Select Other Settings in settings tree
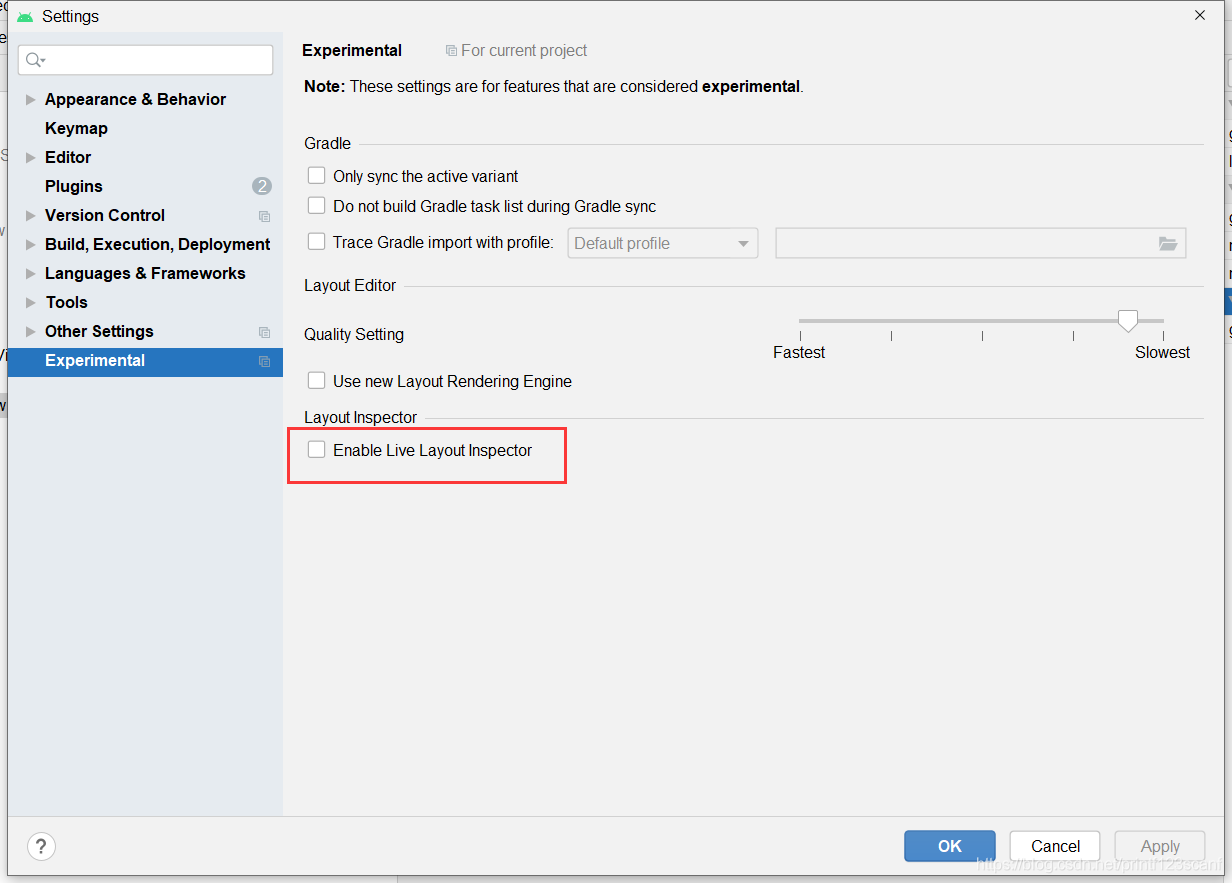 pos(99,331)
